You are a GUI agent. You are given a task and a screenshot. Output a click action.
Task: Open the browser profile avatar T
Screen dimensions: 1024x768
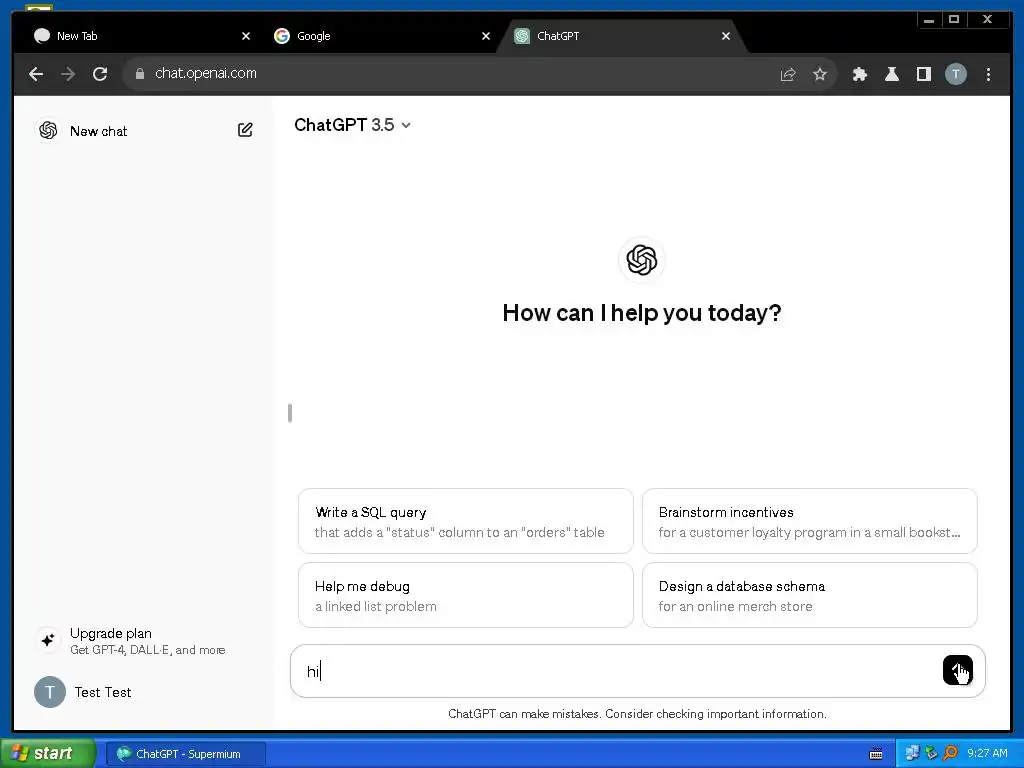(955, 74)
